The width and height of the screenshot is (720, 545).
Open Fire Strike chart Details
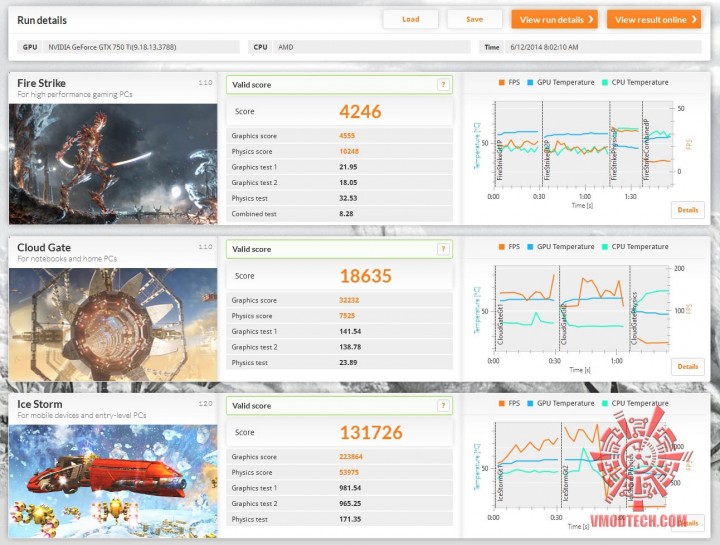(687, 210)
